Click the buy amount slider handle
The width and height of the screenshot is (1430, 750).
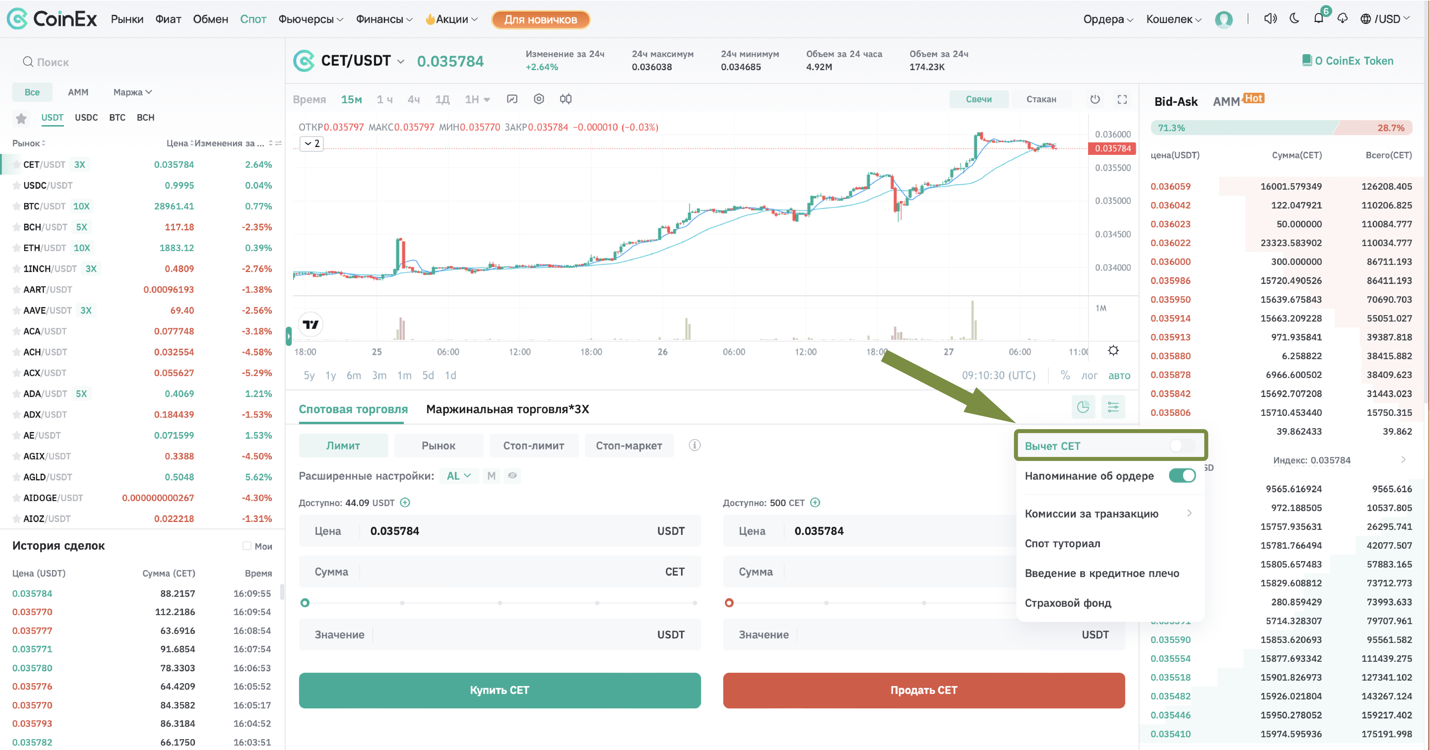coord(305,603)
